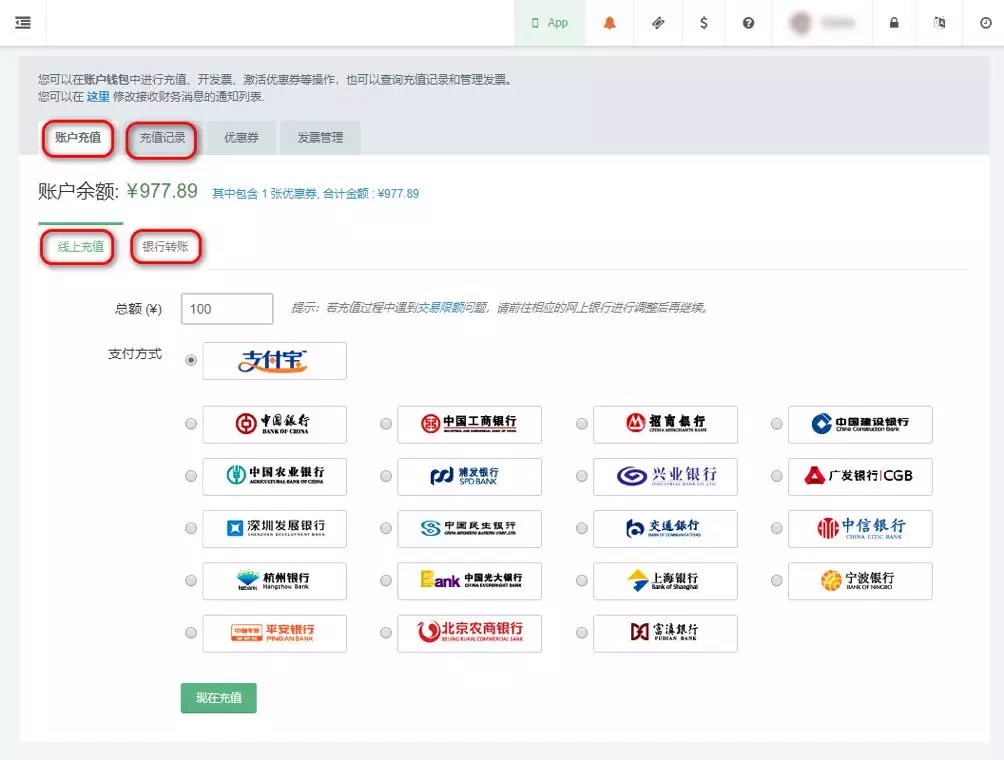Image resolution: width=1004 pixels, height=760 pixels.
Task: Open help via question mark icon
Action: (748, 23)
